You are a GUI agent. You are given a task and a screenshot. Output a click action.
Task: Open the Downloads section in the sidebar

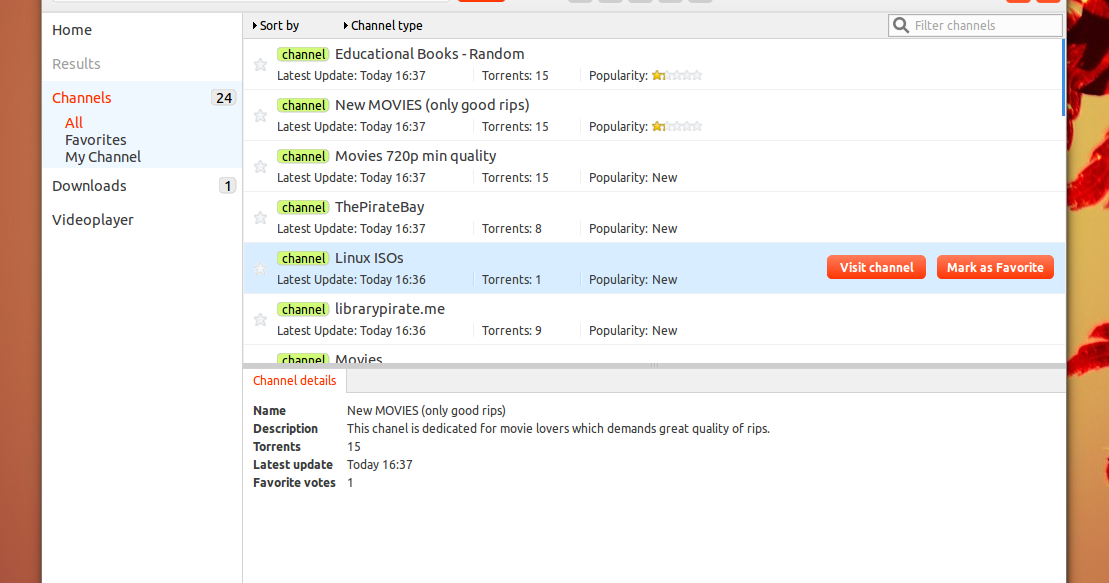click(89, 185)
